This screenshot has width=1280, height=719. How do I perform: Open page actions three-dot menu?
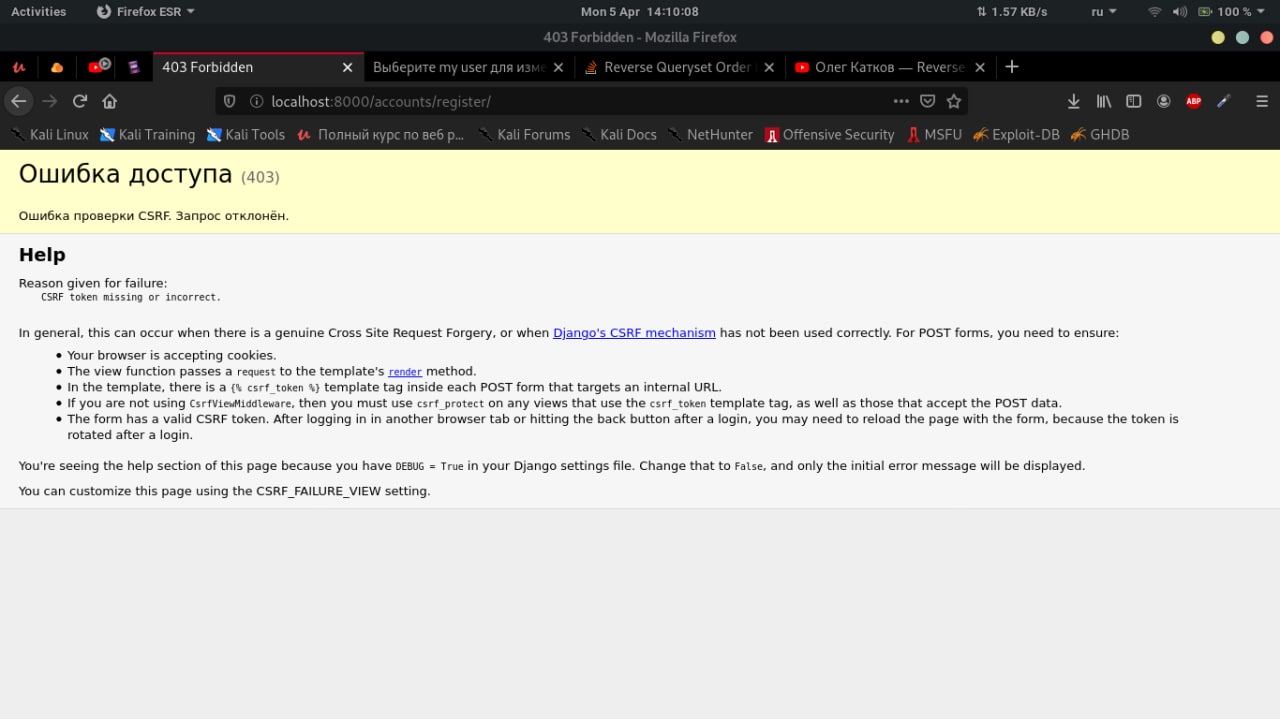(901, 101)
